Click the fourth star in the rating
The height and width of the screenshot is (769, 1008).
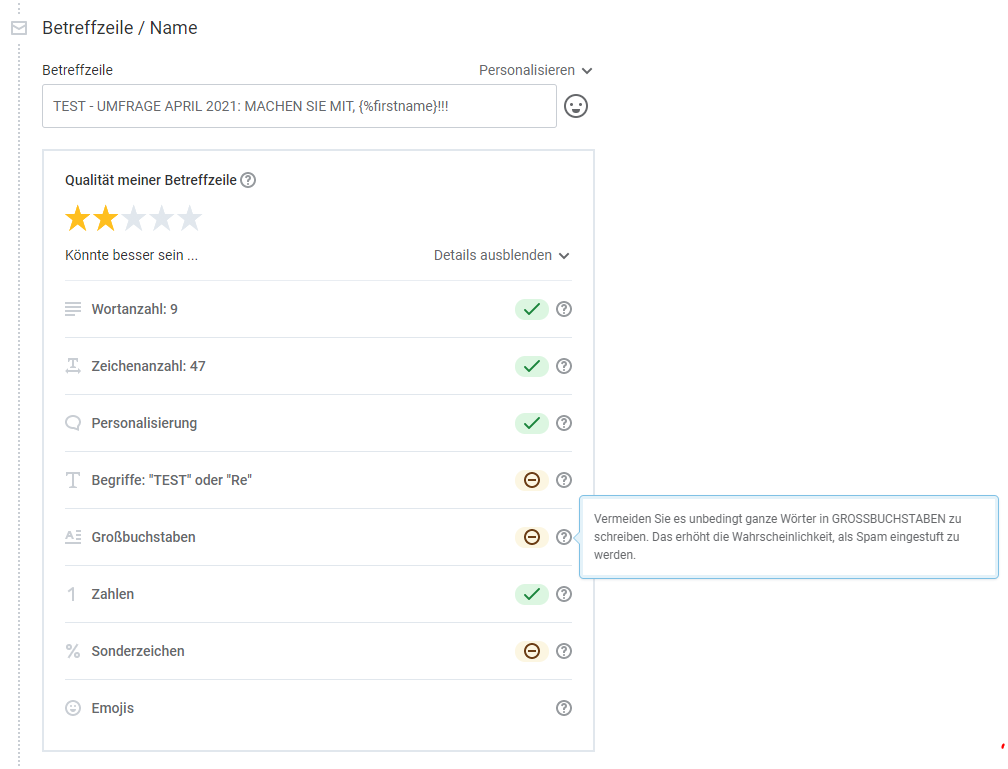coord(161,217)
